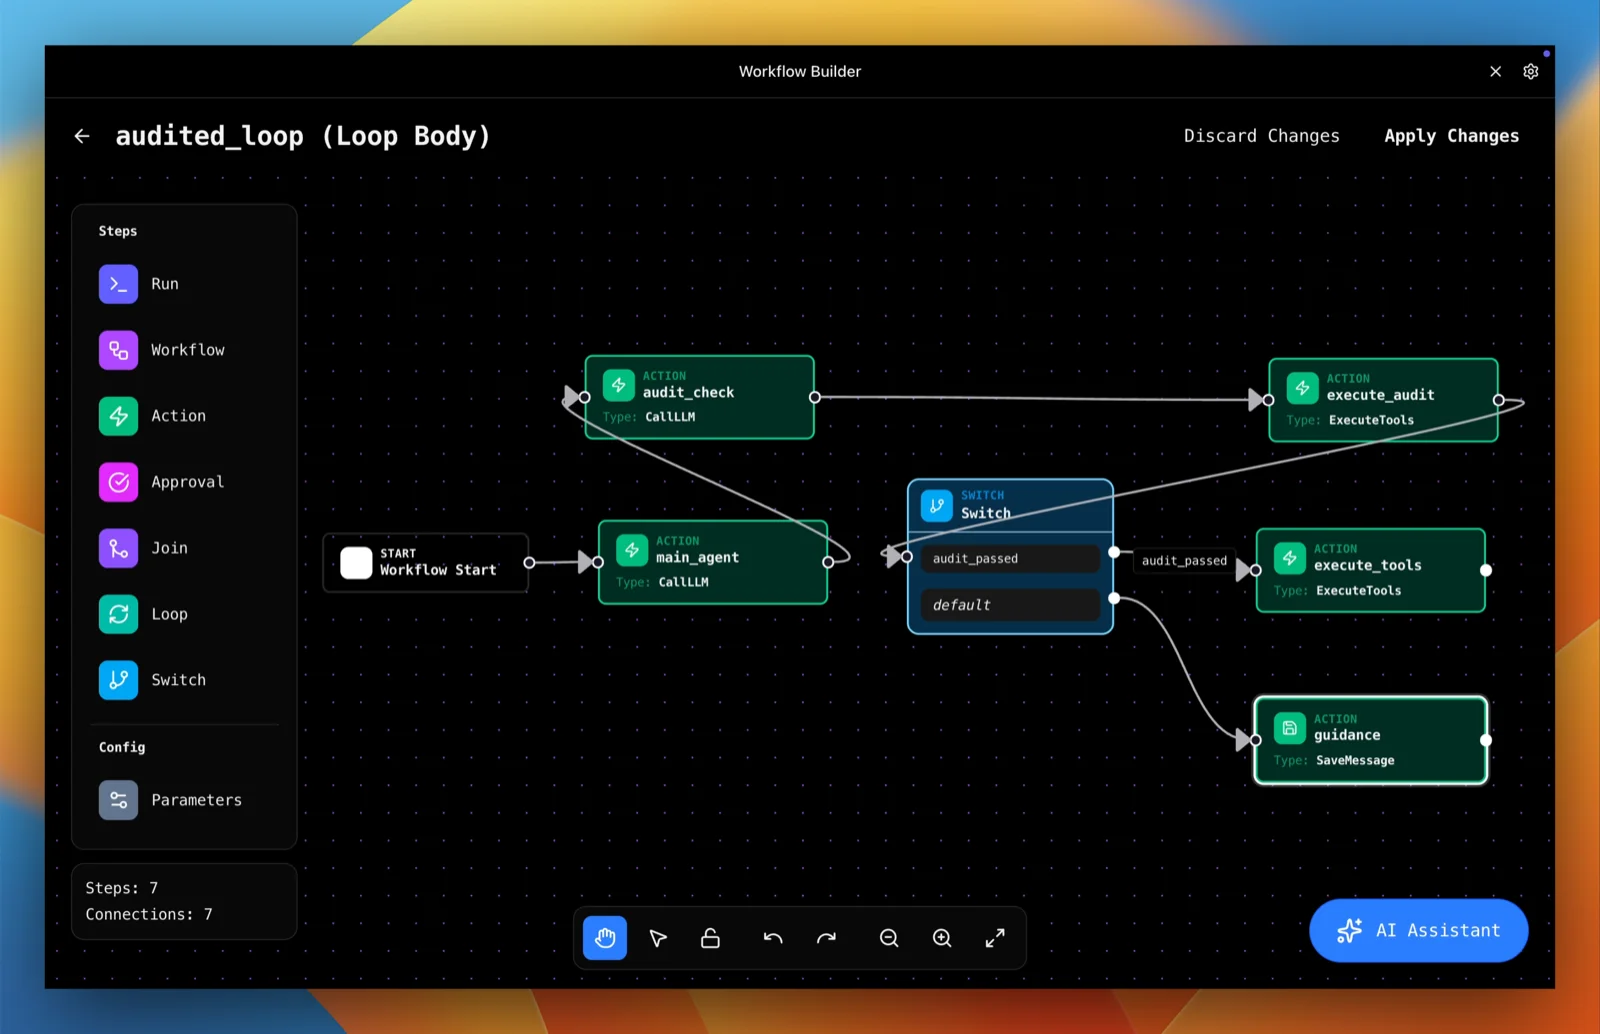
Task: Go back with the left arrow
Action: click(x=82, y=136)
